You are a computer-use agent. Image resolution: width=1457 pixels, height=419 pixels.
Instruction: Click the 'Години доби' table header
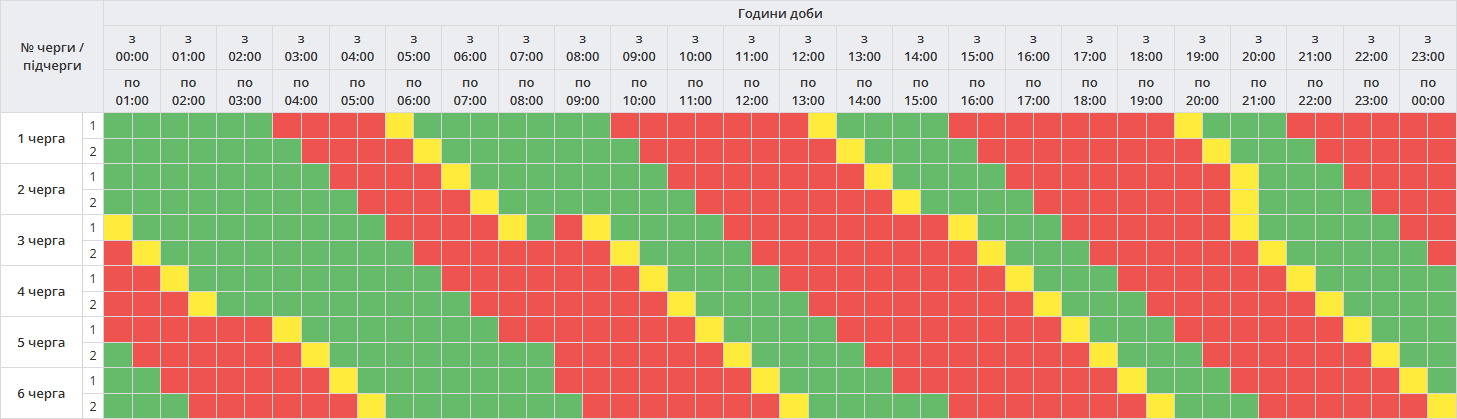[780, 13]
